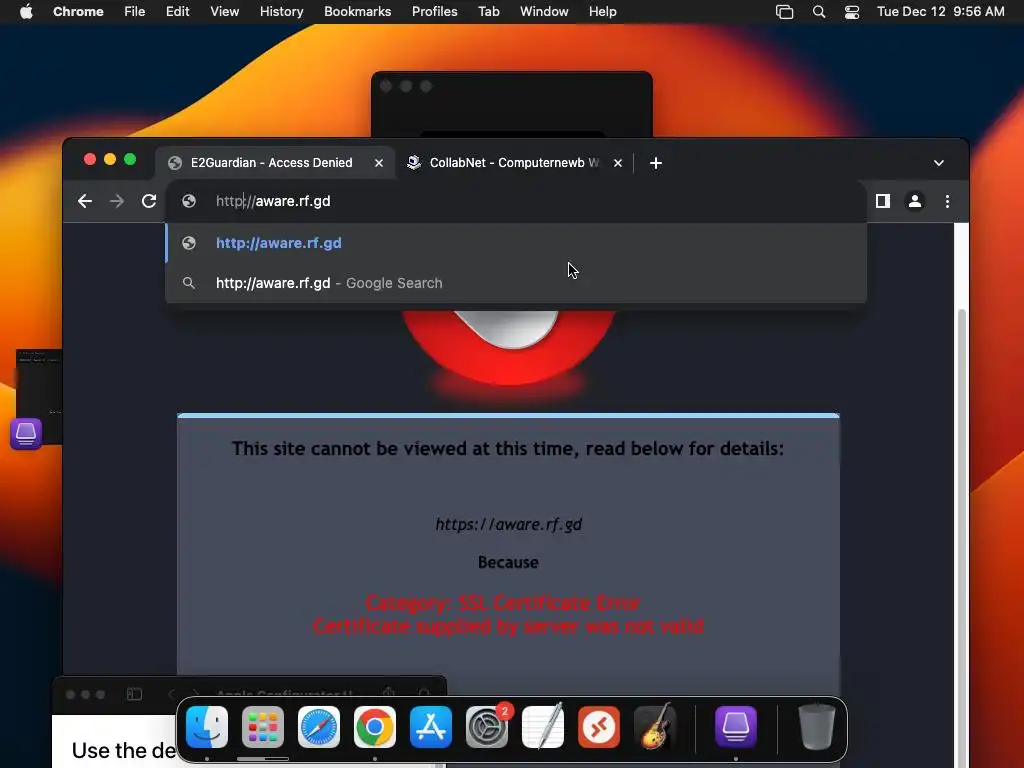Viewport: 1024px width, 768px height.
Task: Choose the Google Search suggestion for aware.rf.gd
Action: tap(516, 283)
